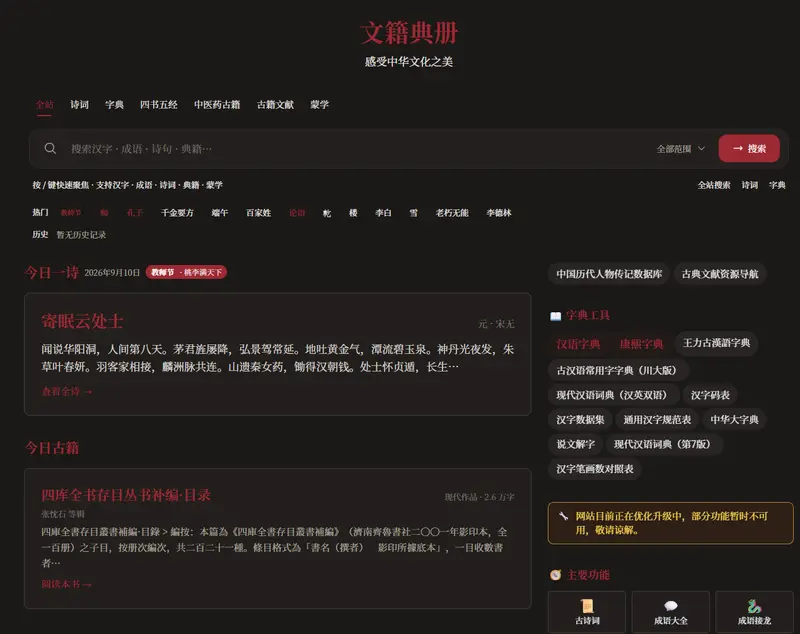Select hot keyword 老朽无能
Viewport: 800px width, 634px height.
pos(452,213)
